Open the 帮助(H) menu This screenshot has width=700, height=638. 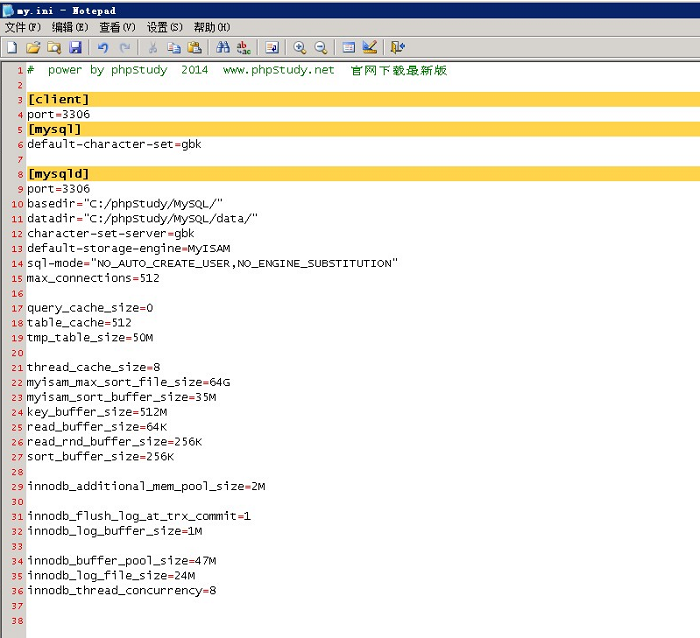pos(212,28)
